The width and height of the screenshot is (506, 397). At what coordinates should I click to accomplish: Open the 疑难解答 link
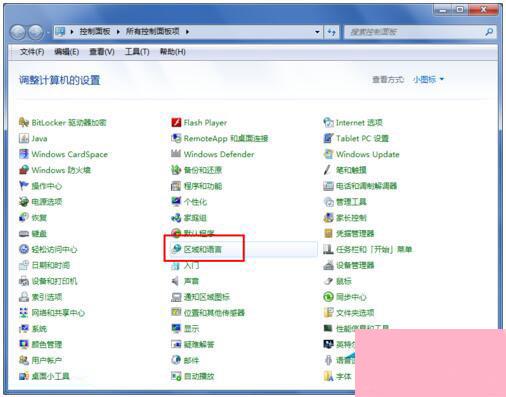pos(199,344)
